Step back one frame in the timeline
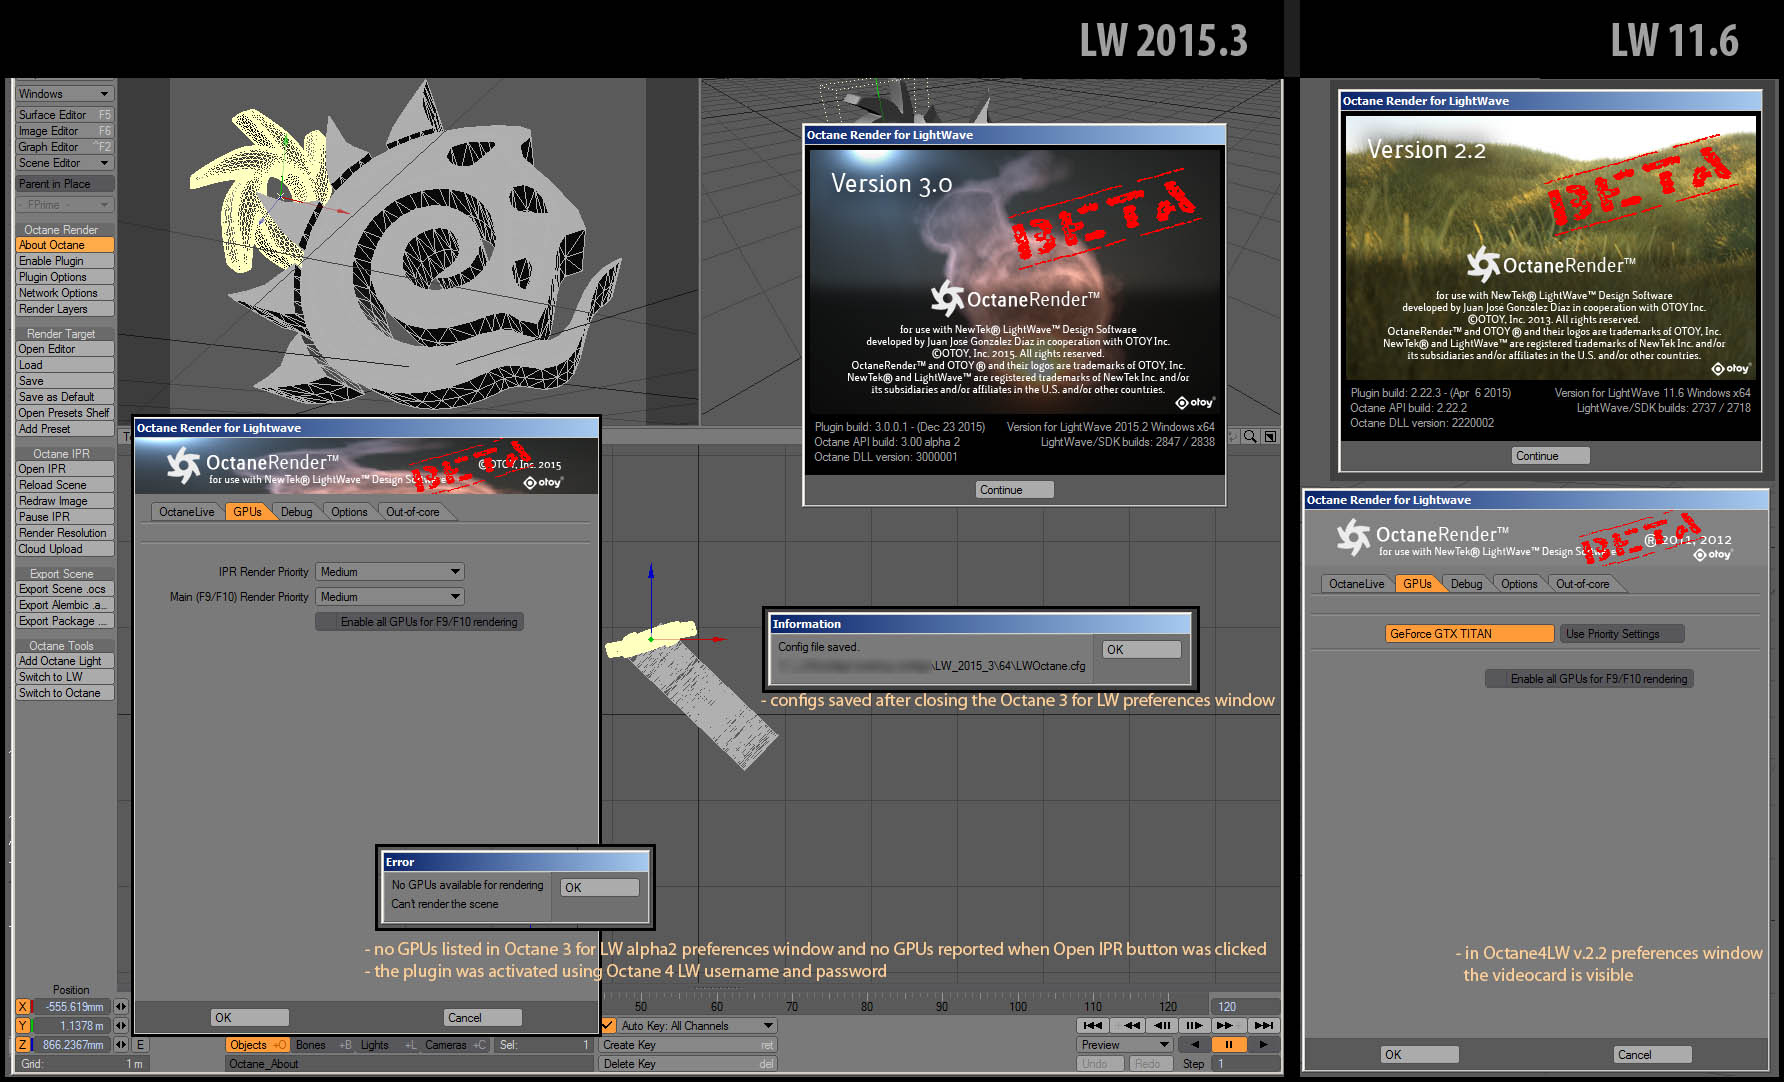The image size is (1784, 1082). coord(1162,1025)
